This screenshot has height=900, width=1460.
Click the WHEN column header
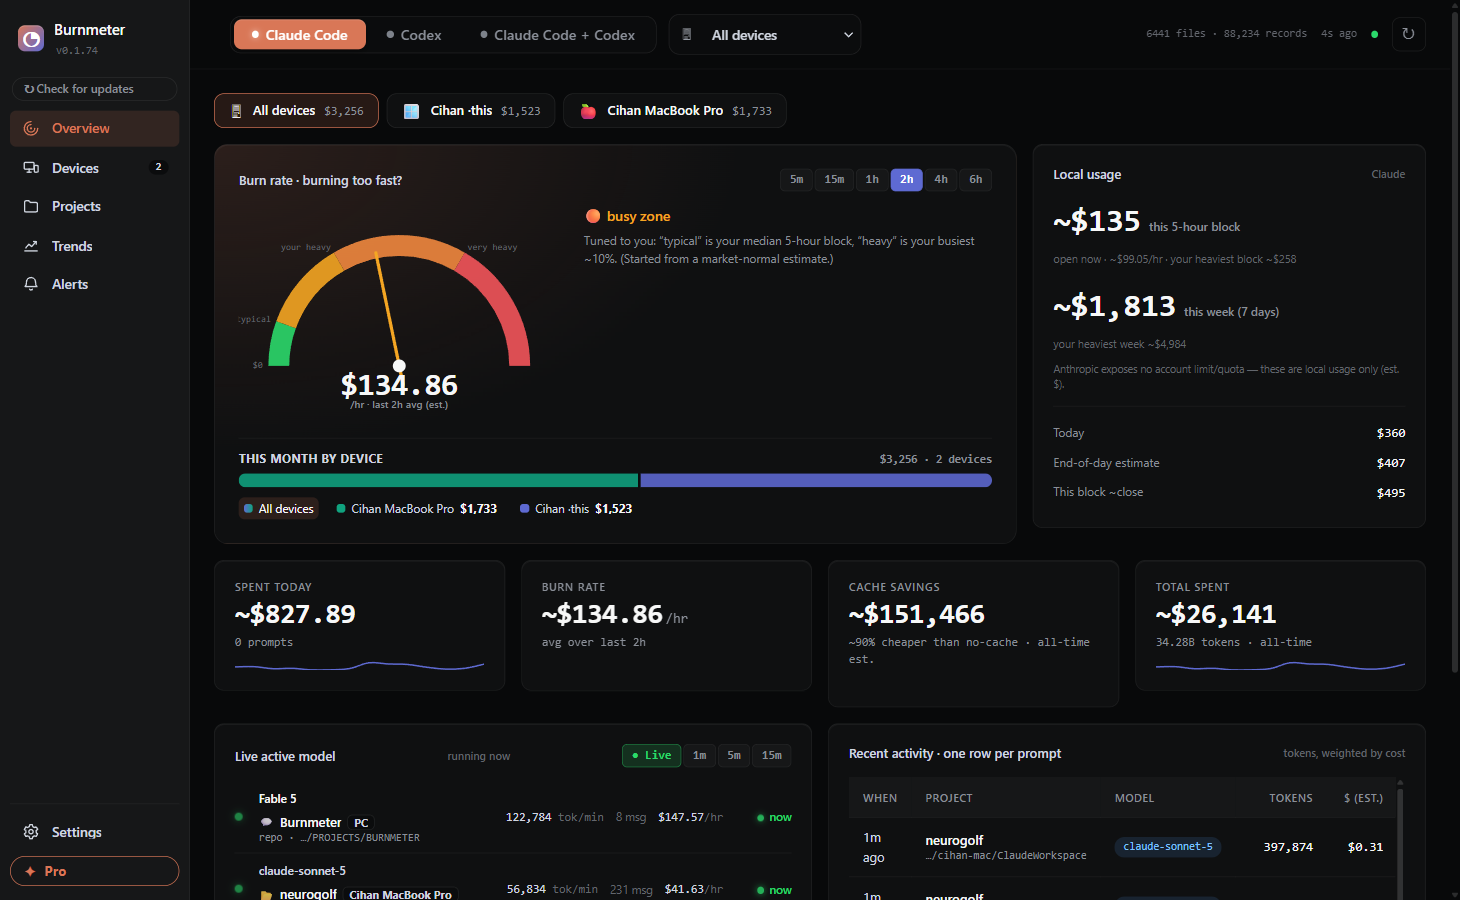tap(880, 798)
